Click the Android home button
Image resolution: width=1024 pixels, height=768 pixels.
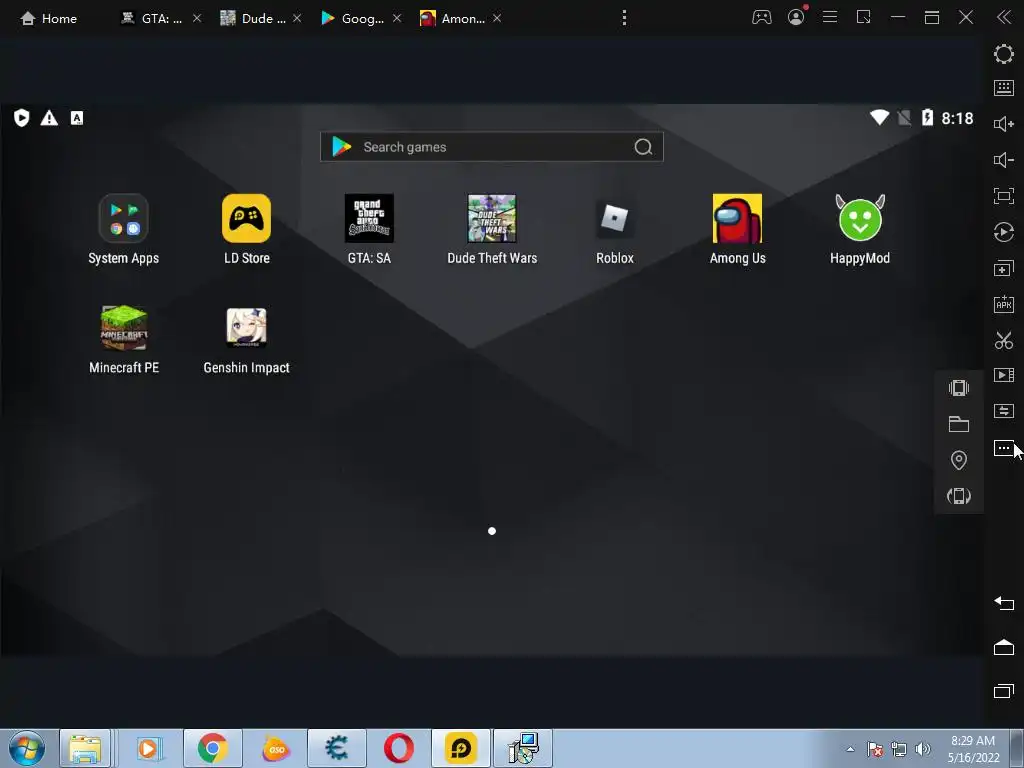(x=1004, y=647)
